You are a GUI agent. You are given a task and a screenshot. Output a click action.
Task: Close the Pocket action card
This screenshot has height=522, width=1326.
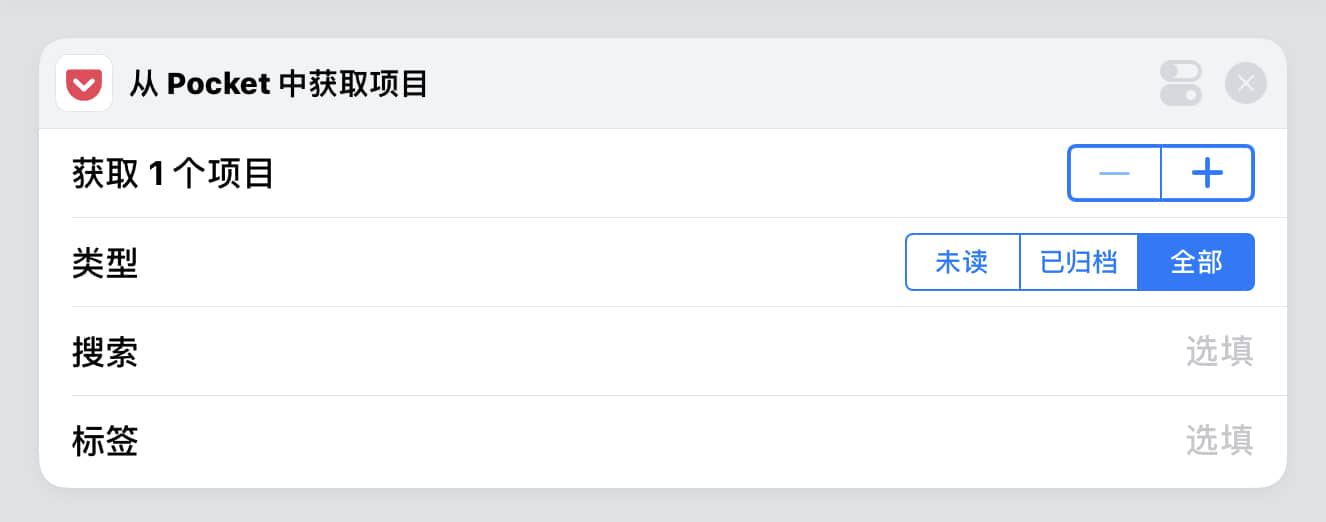pyautogui.click(x=1245, y=83)
